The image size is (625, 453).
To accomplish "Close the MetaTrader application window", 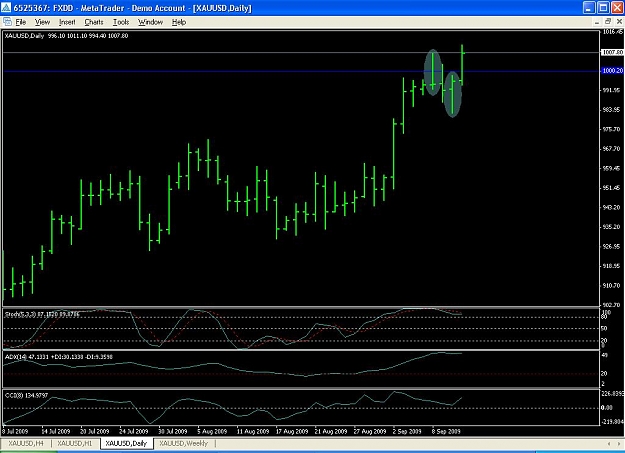I will coord(617,8).
